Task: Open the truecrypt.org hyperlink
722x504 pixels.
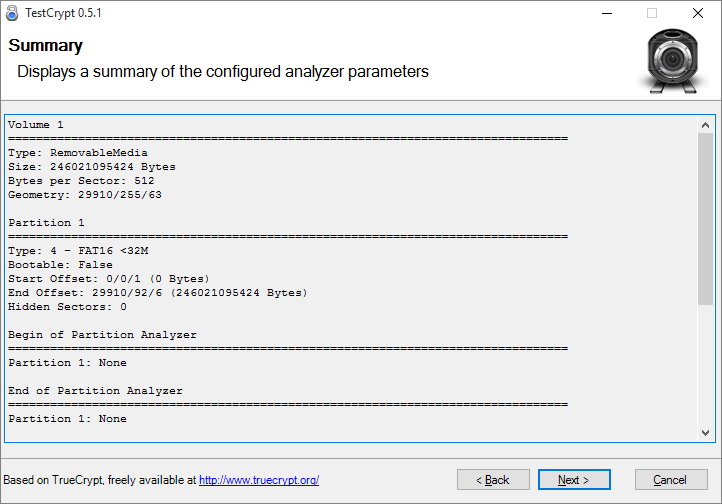Action: (x=259, y=480)
